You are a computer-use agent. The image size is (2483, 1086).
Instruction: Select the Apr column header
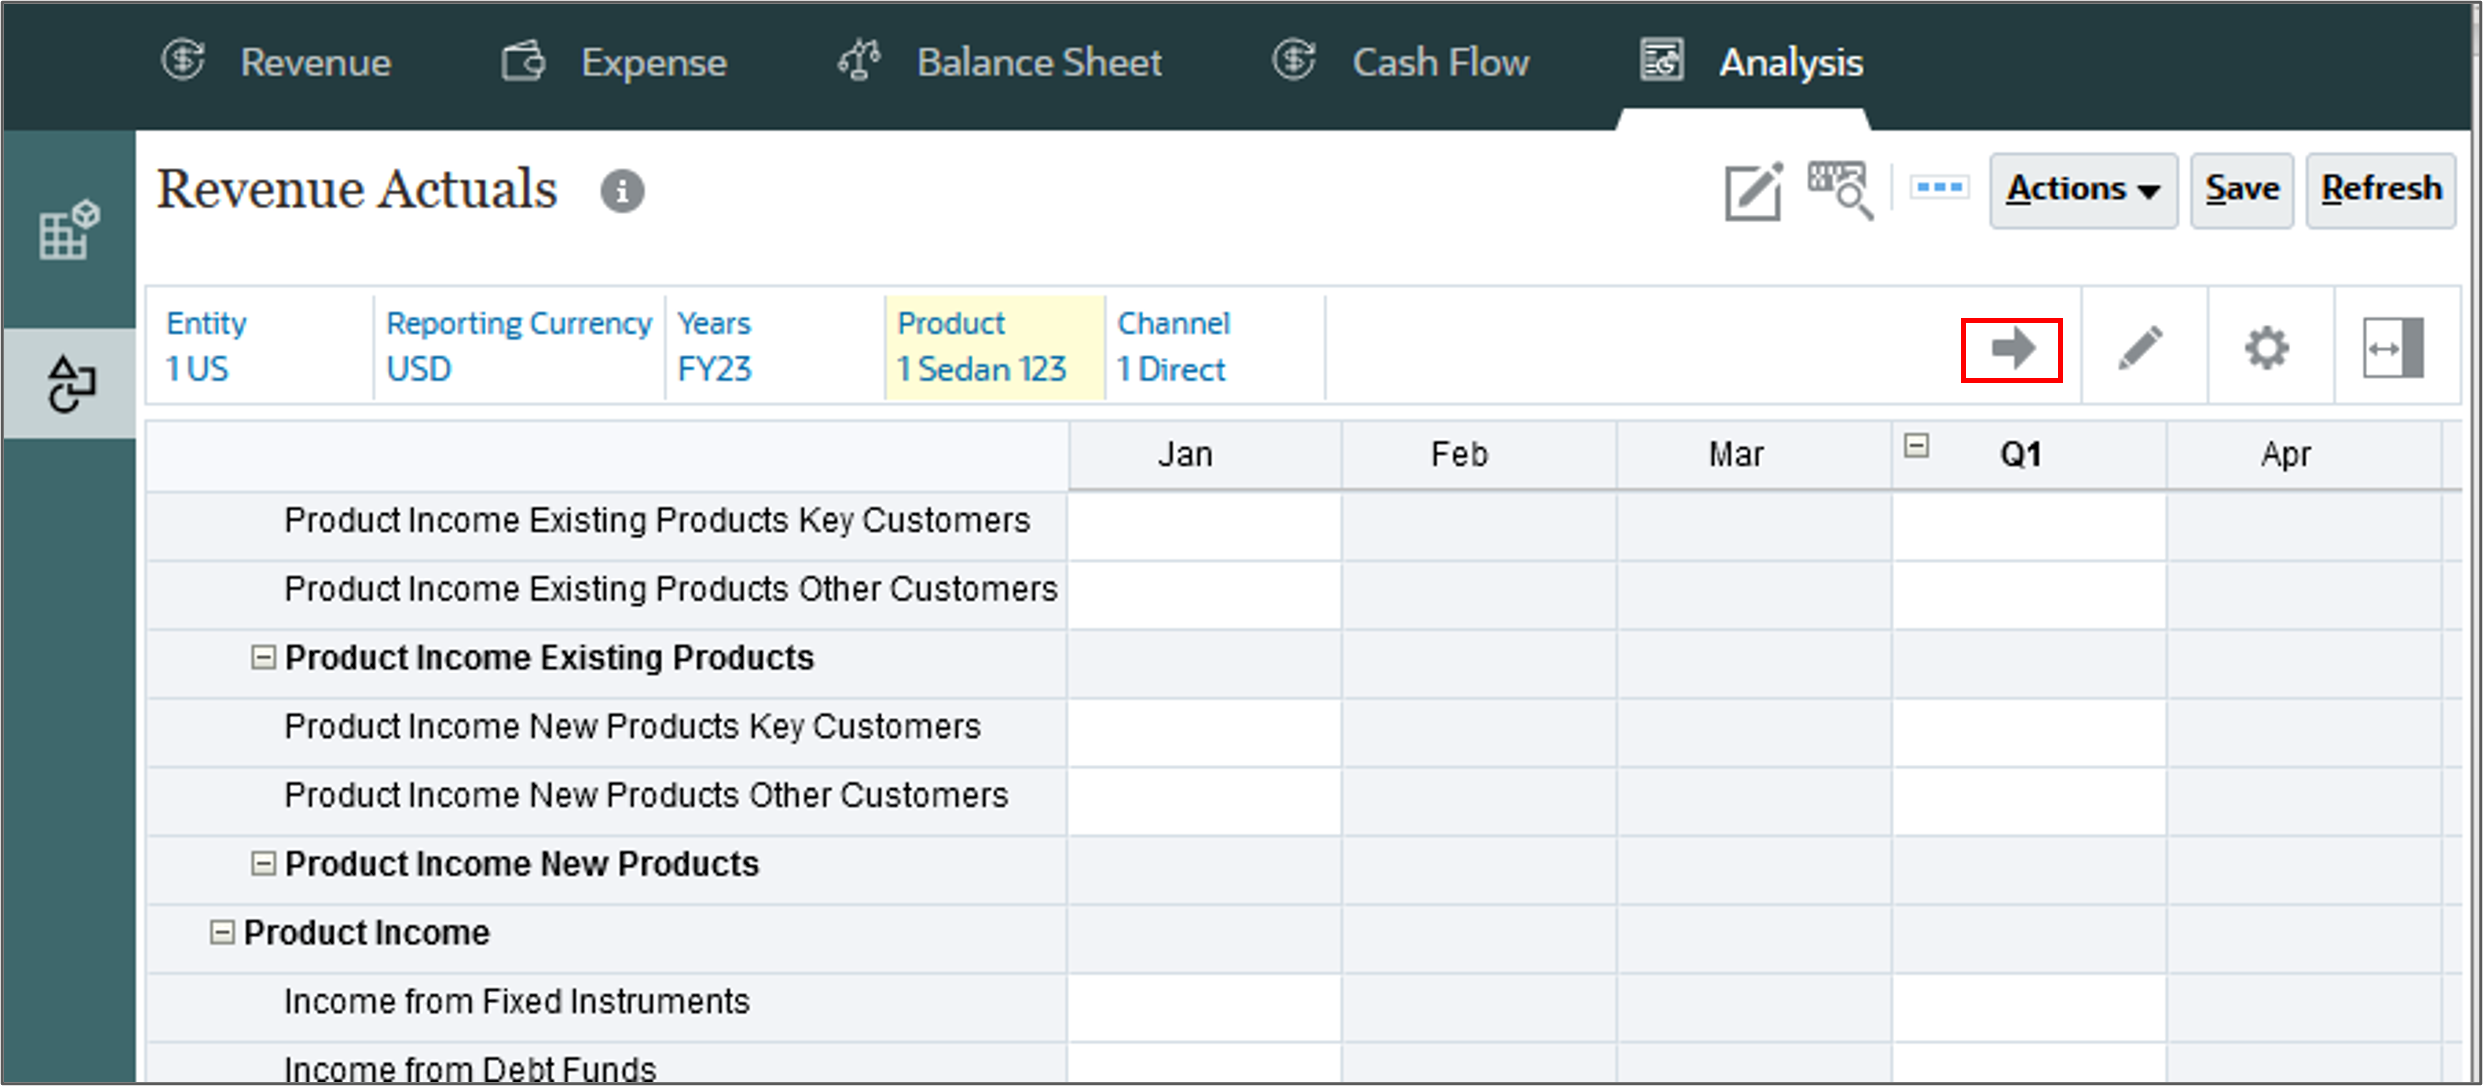2304,455
